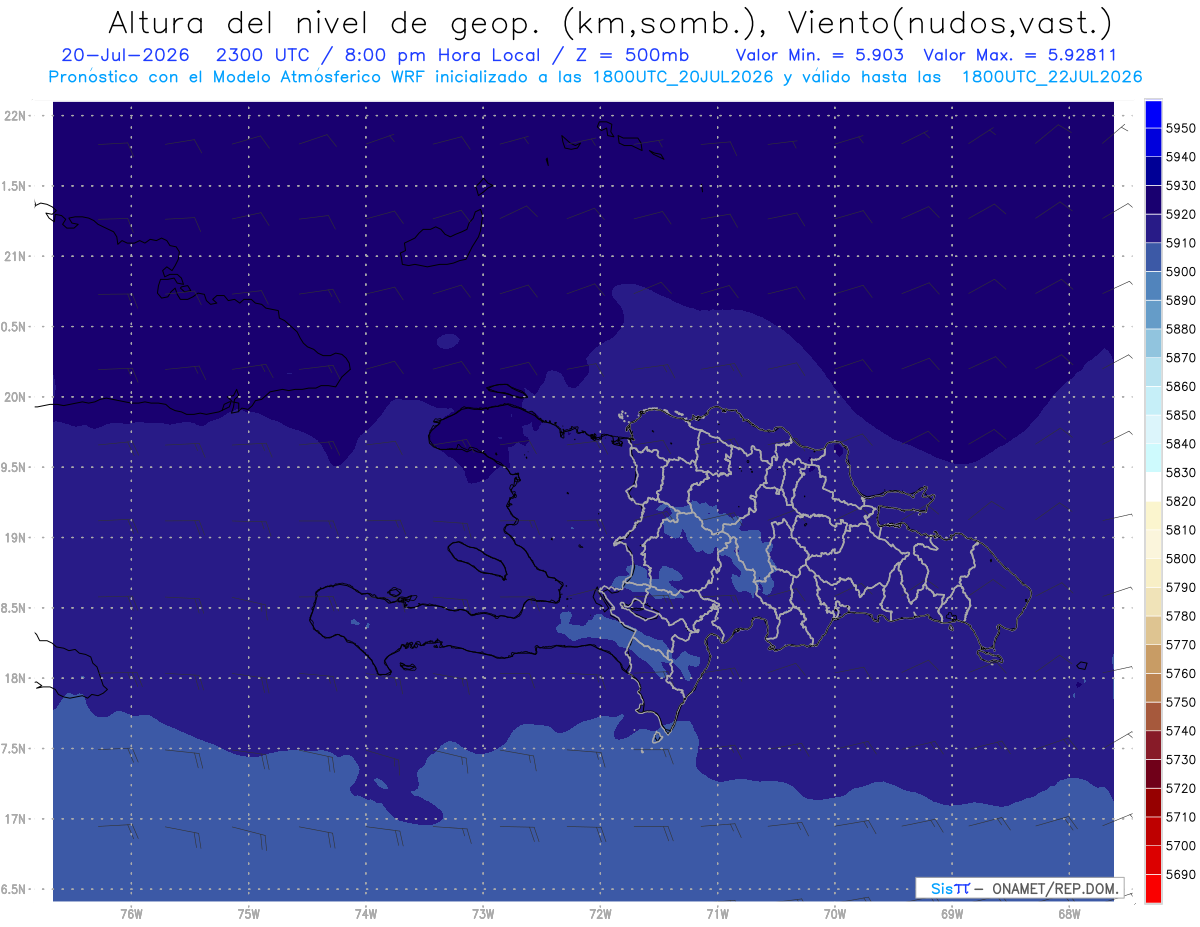Click the color bar segment between 5920 and 5930
1200x927 pixels.
(1152, 200)
